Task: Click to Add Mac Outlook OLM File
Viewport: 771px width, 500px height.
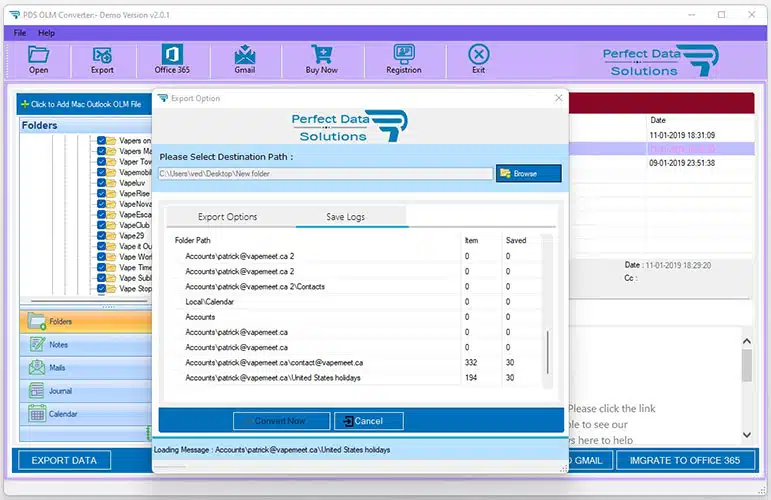Action: tap(85, 104)
